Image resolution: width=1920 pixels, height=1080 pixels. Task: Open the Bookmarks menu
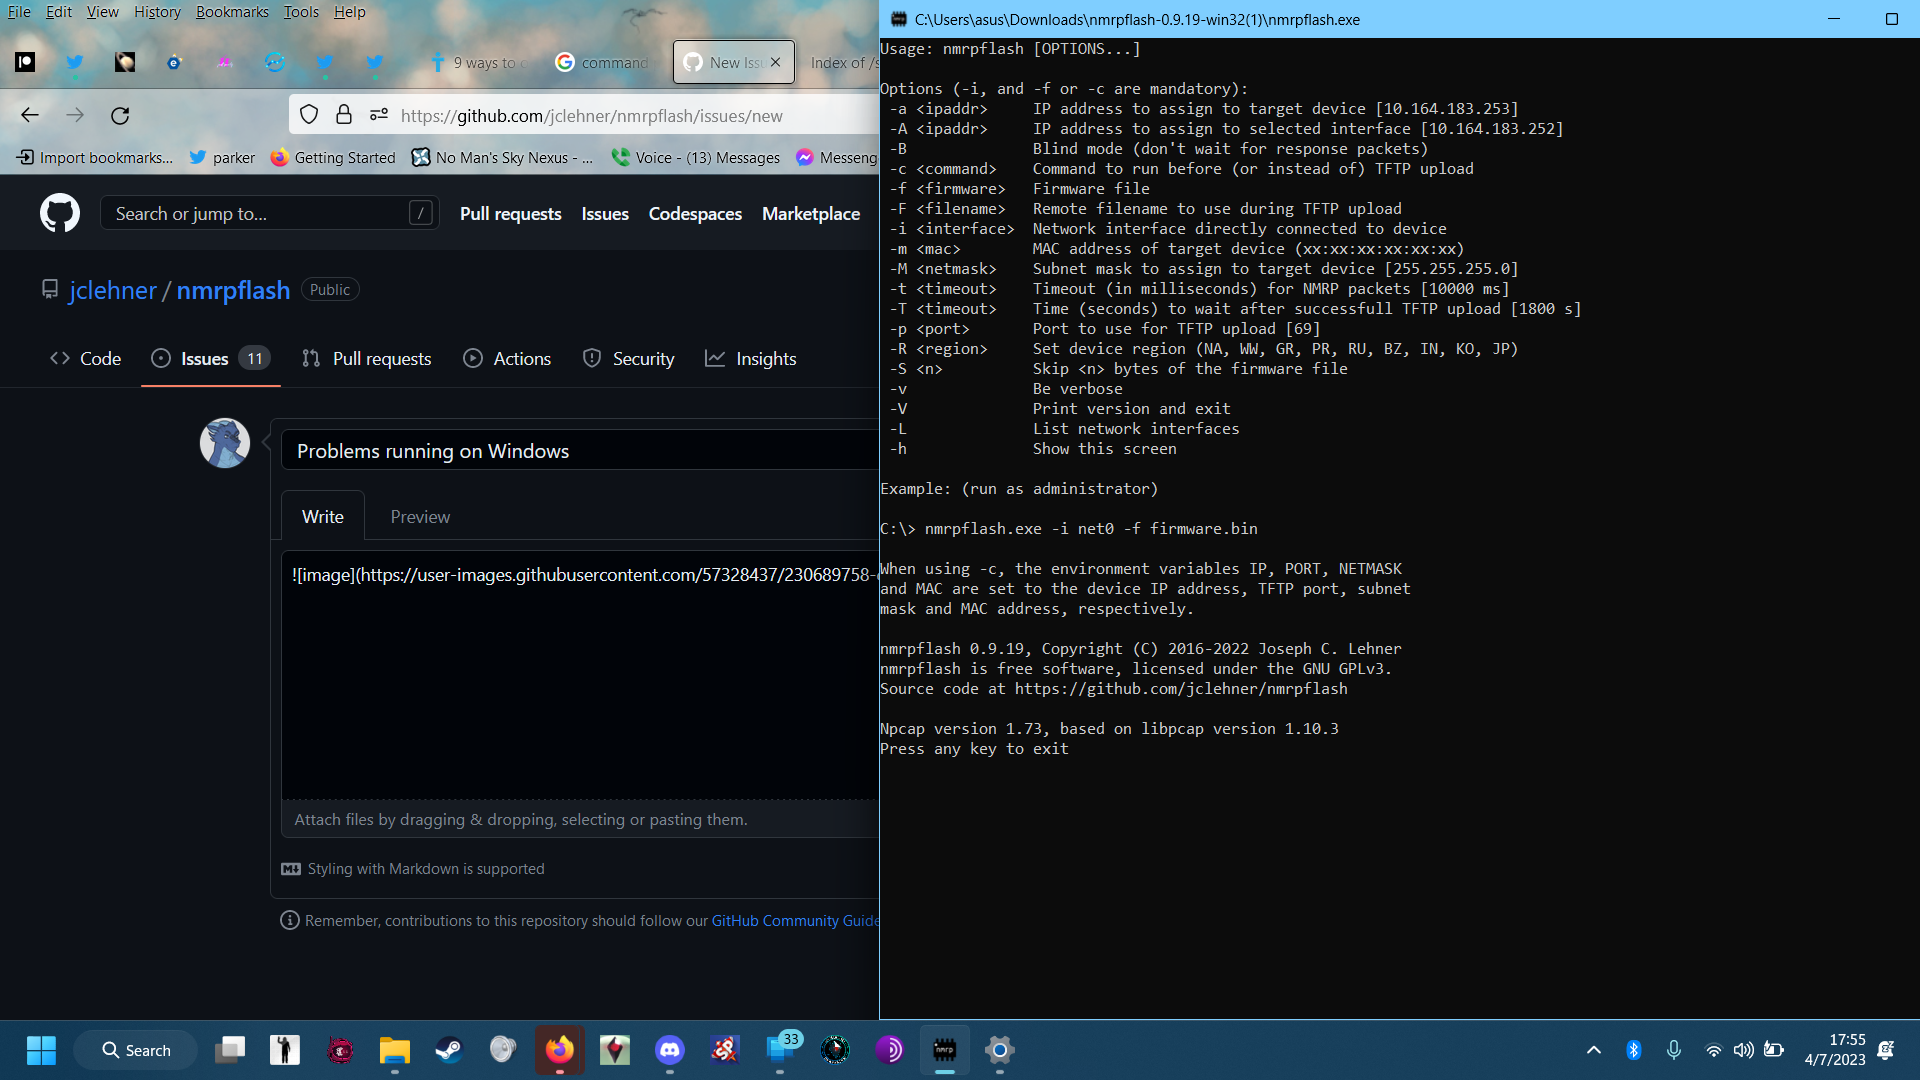click(232, 11)
